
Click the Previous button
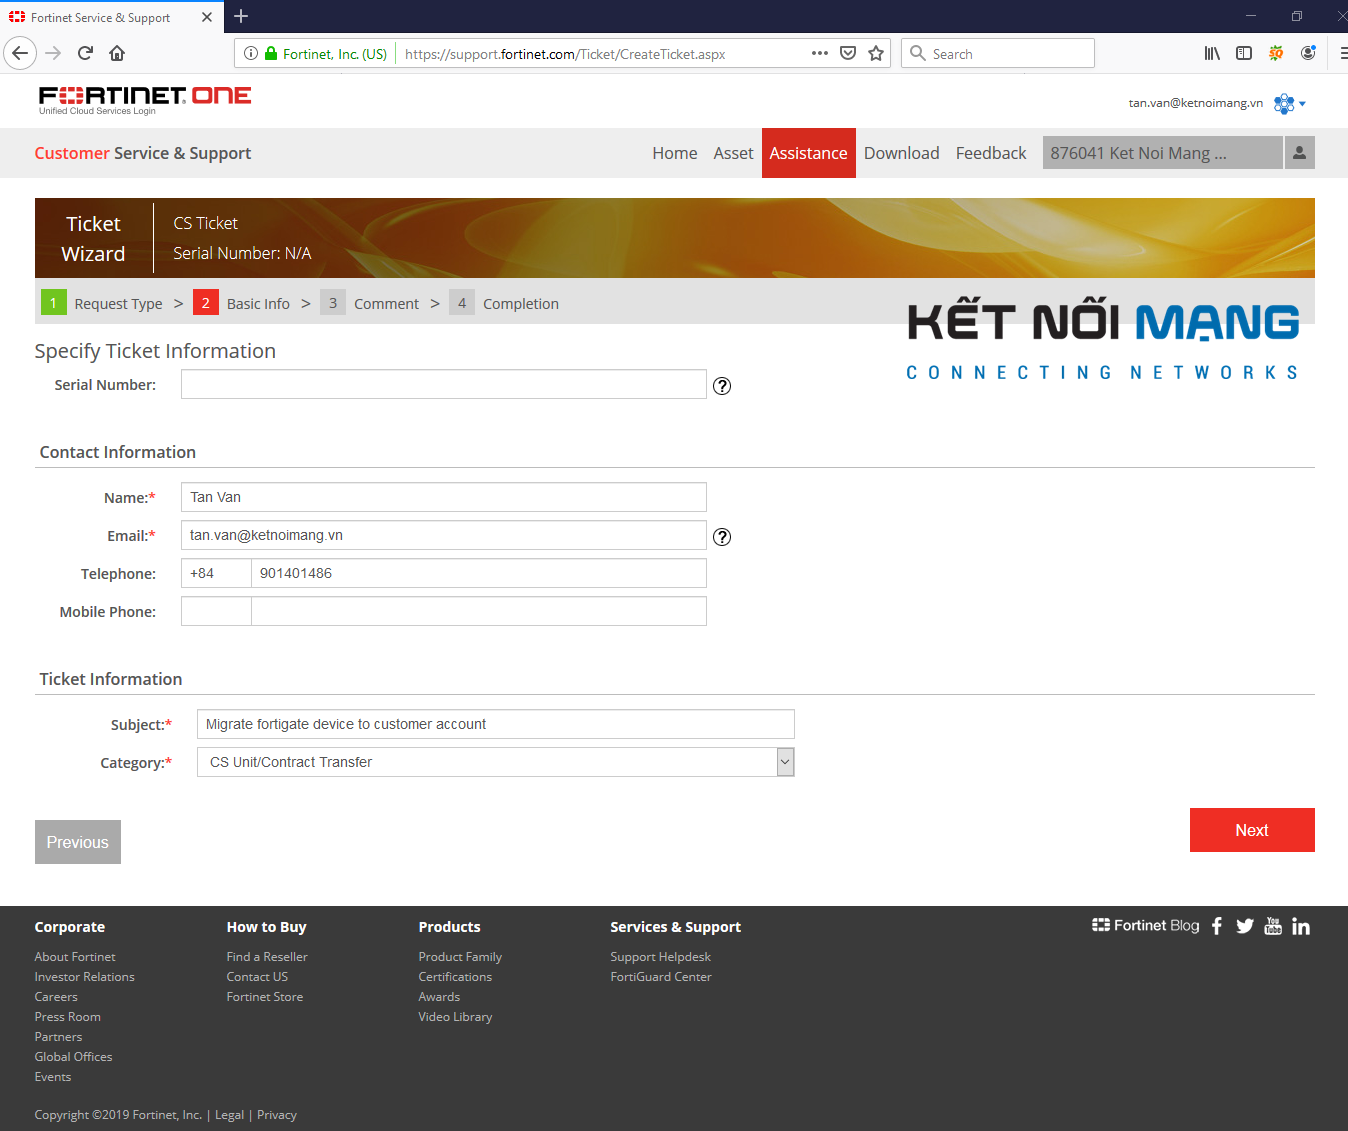(78, 842)
